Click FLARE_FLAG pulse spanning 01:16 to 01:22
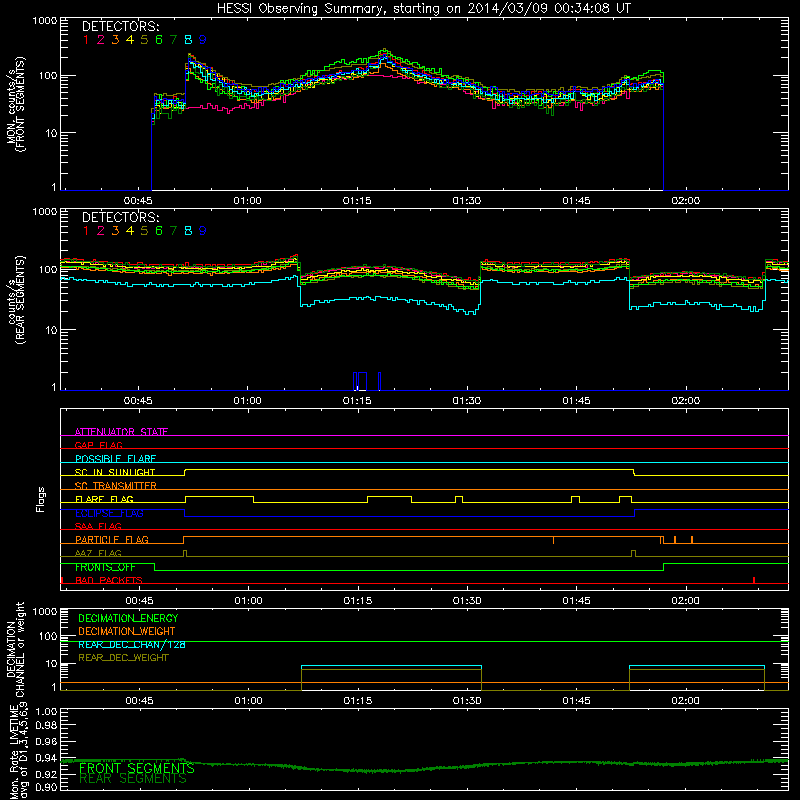The image size is (800, 800). 389,497
